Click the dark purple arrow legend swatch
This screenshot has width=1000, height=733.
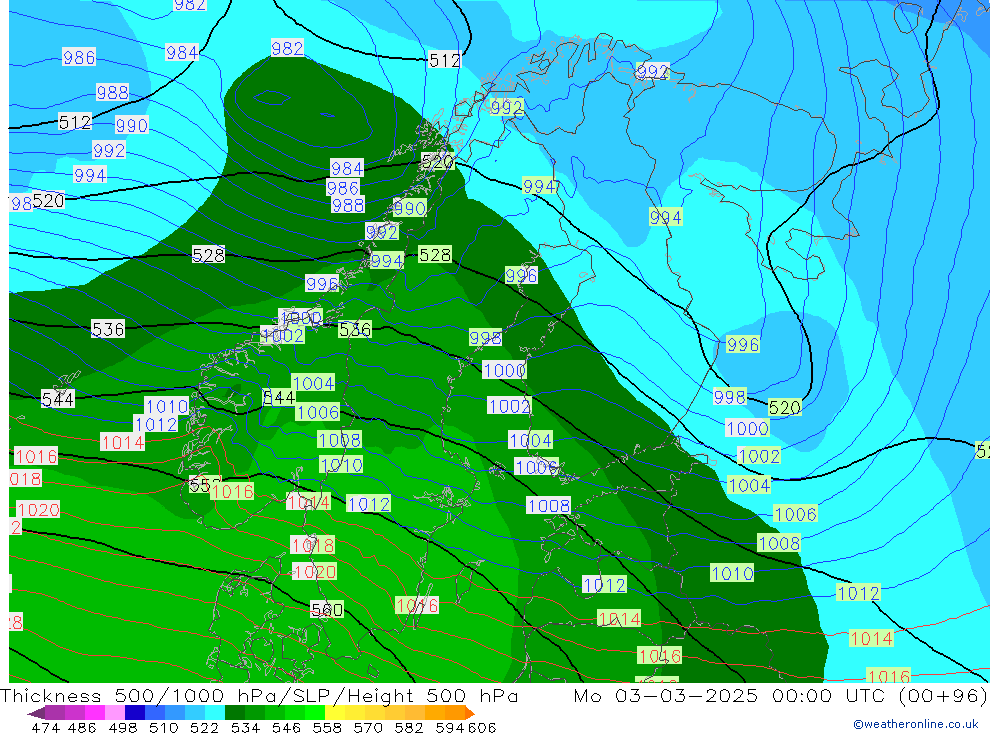36,713
